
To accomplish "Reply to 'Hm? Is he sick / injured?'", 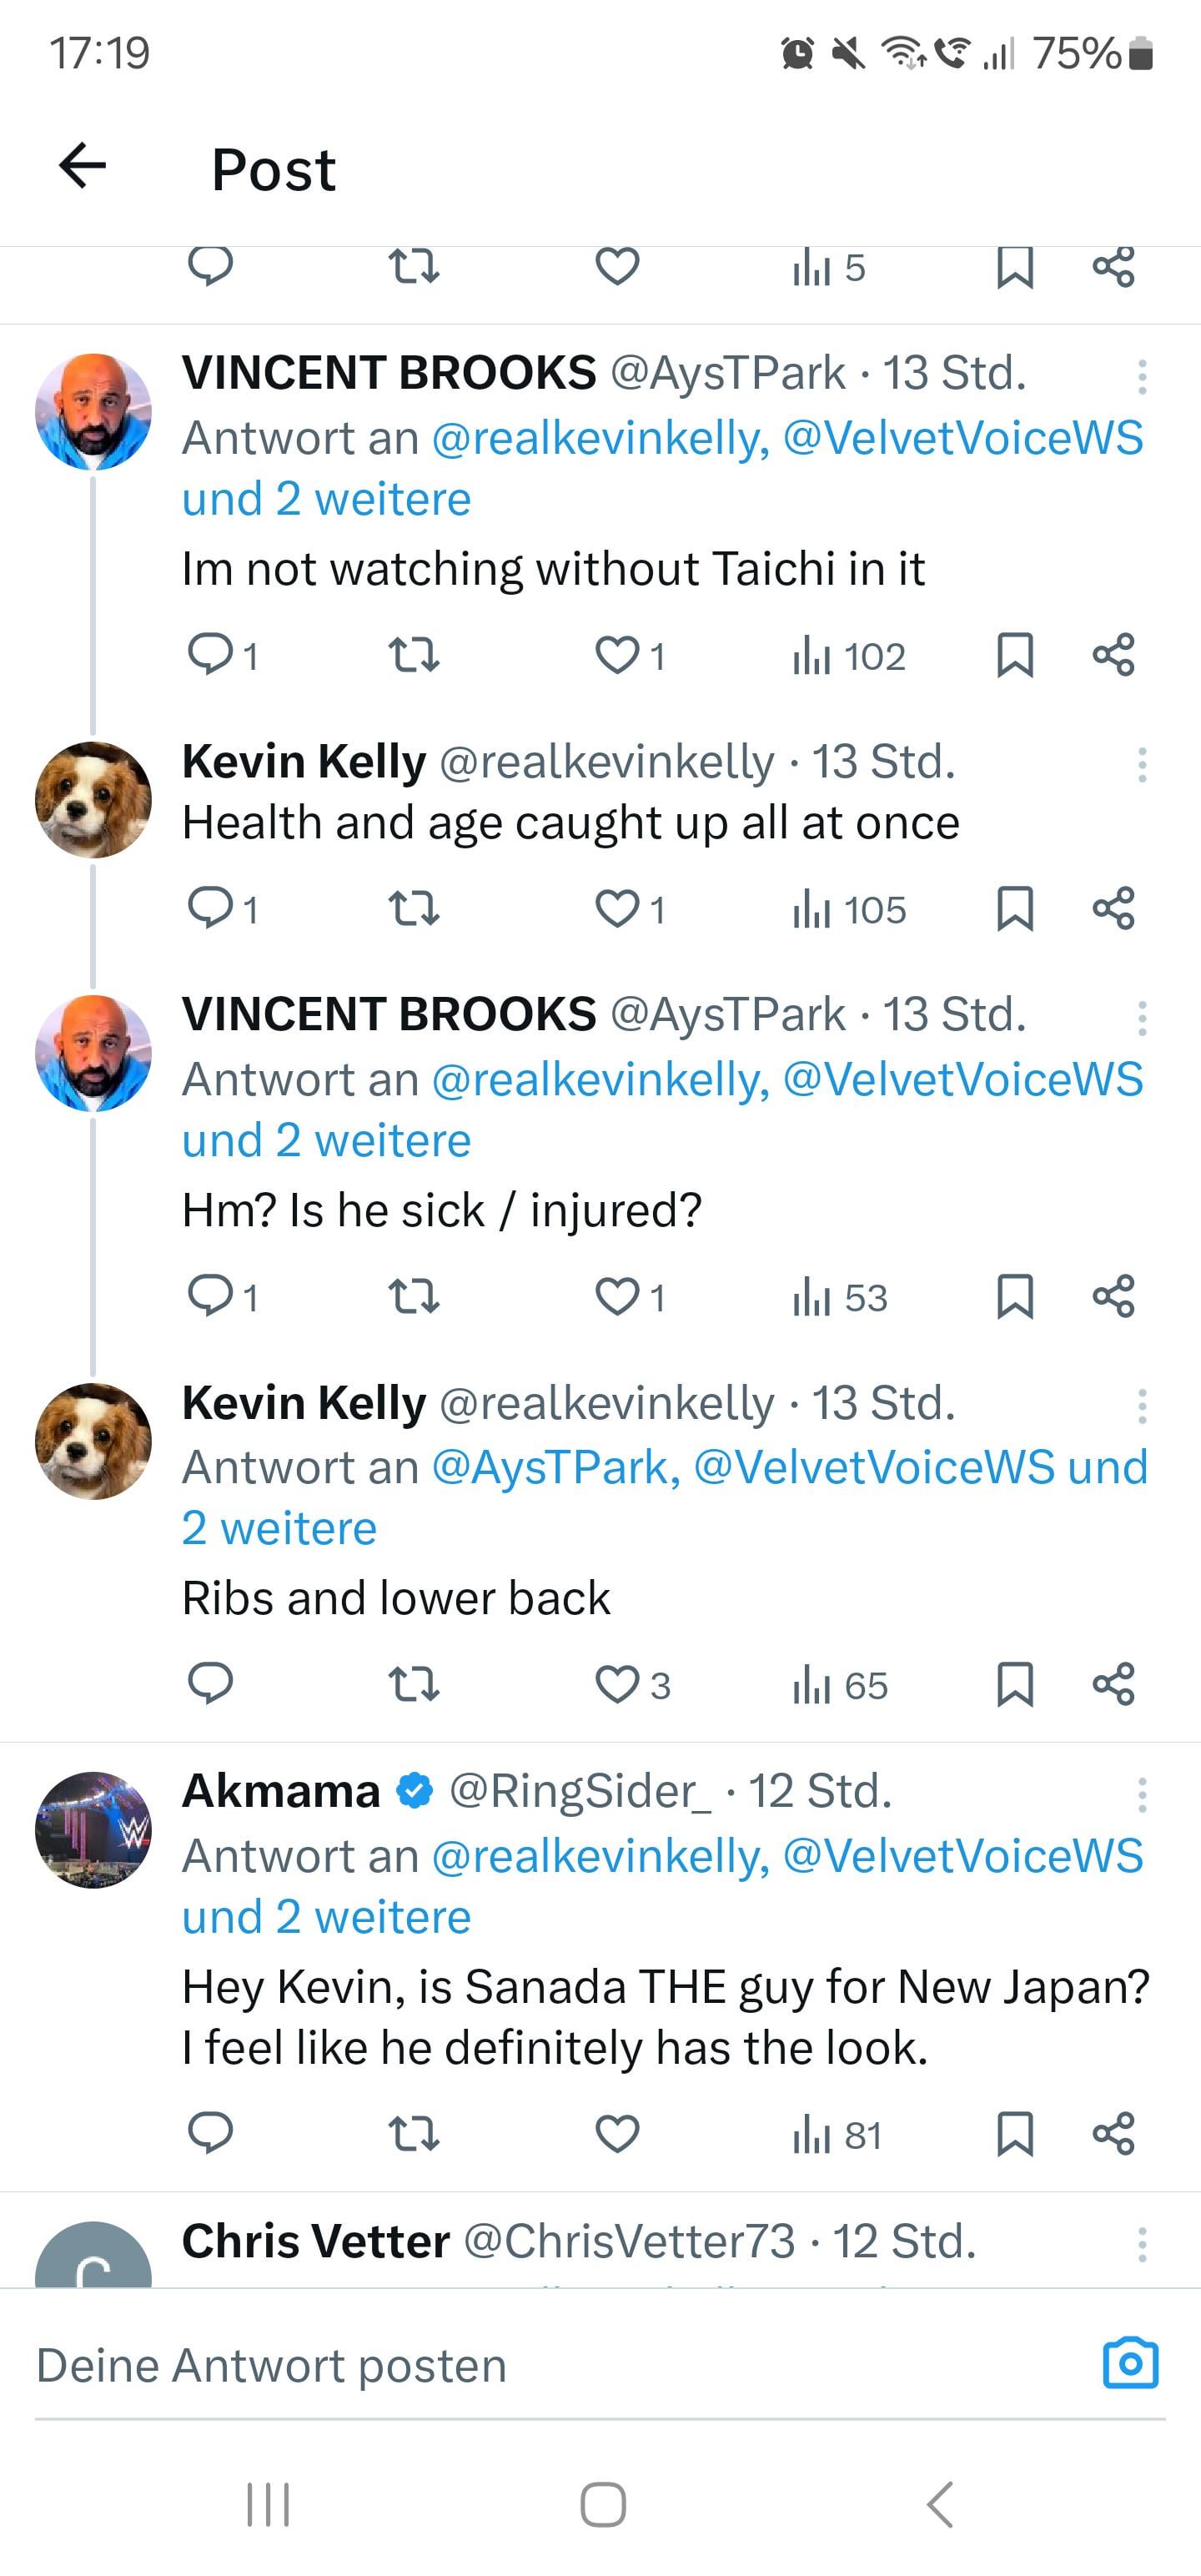I will tap(210, 1297).
